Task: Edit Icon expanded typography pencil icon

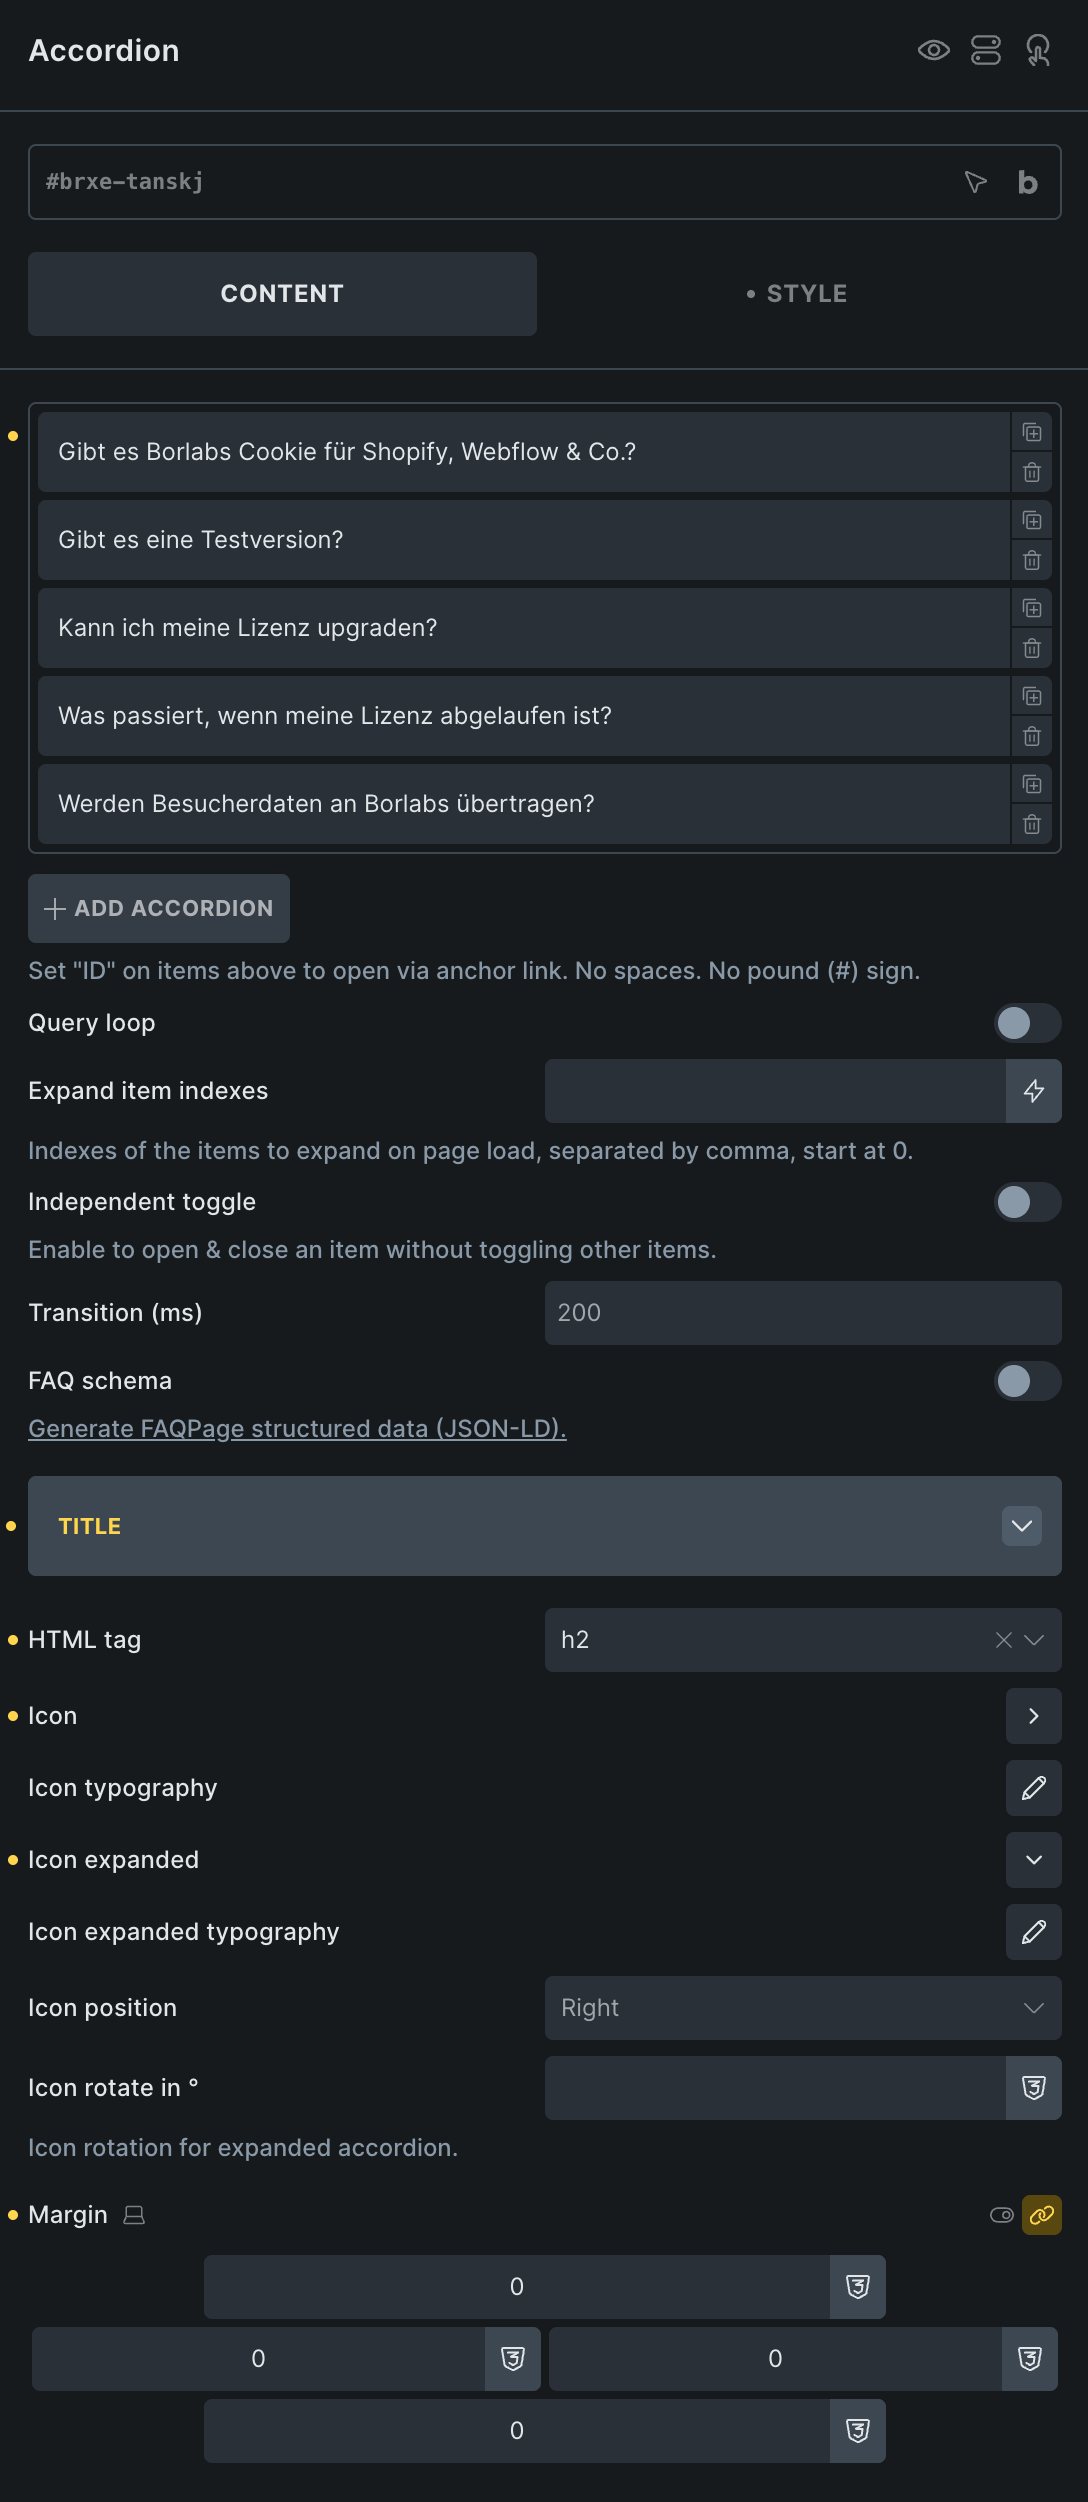Action: click(1034, 1932)
